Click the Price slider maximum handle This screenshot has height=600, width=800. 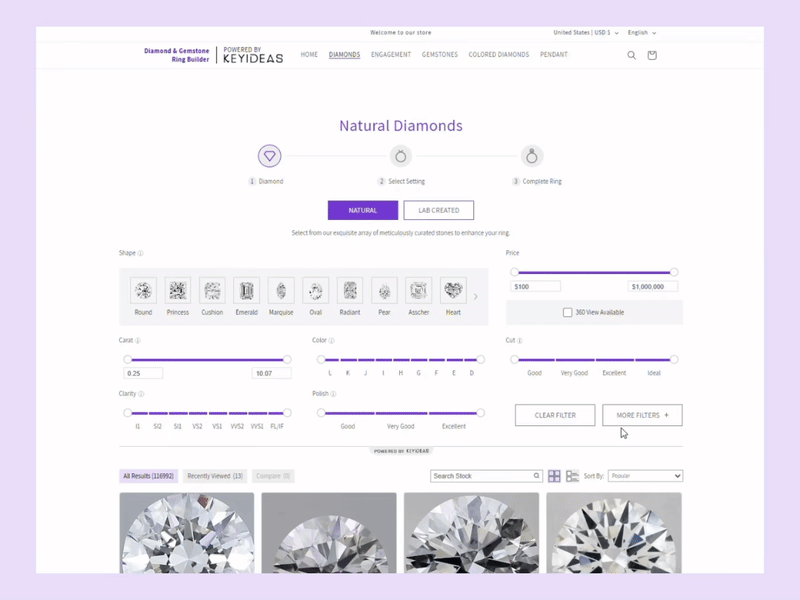click(x=674, y=272)
